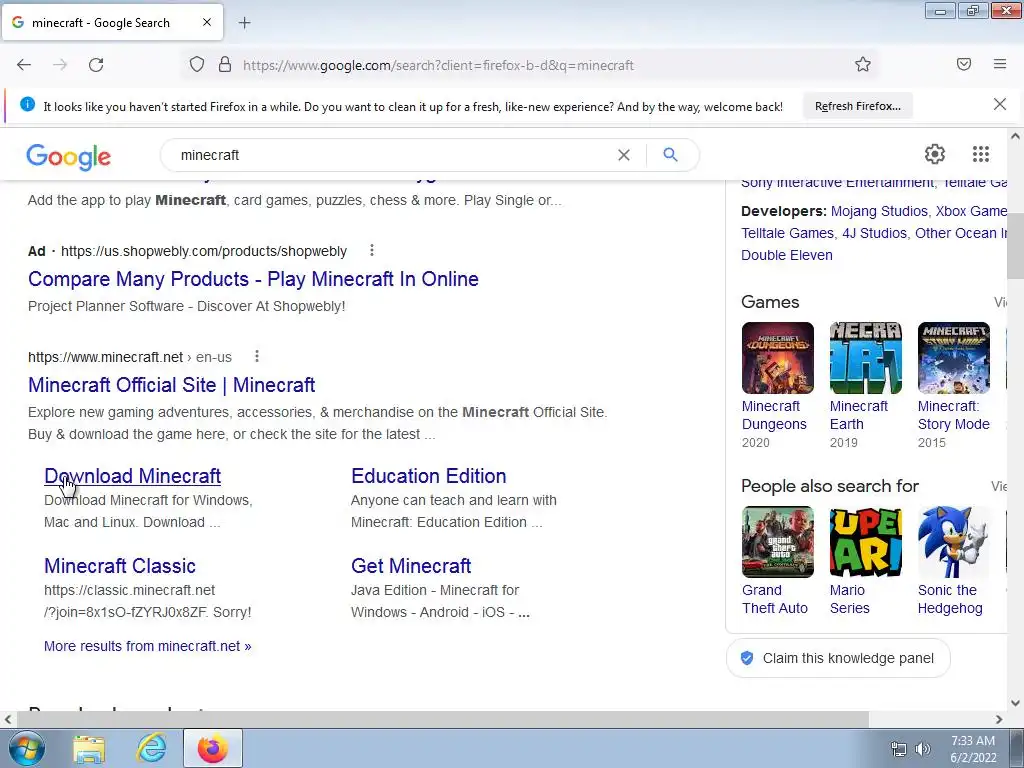The image size is (1024, 768).
Task: Select Grand Theft Auto thumbnail
Action: 778,542
